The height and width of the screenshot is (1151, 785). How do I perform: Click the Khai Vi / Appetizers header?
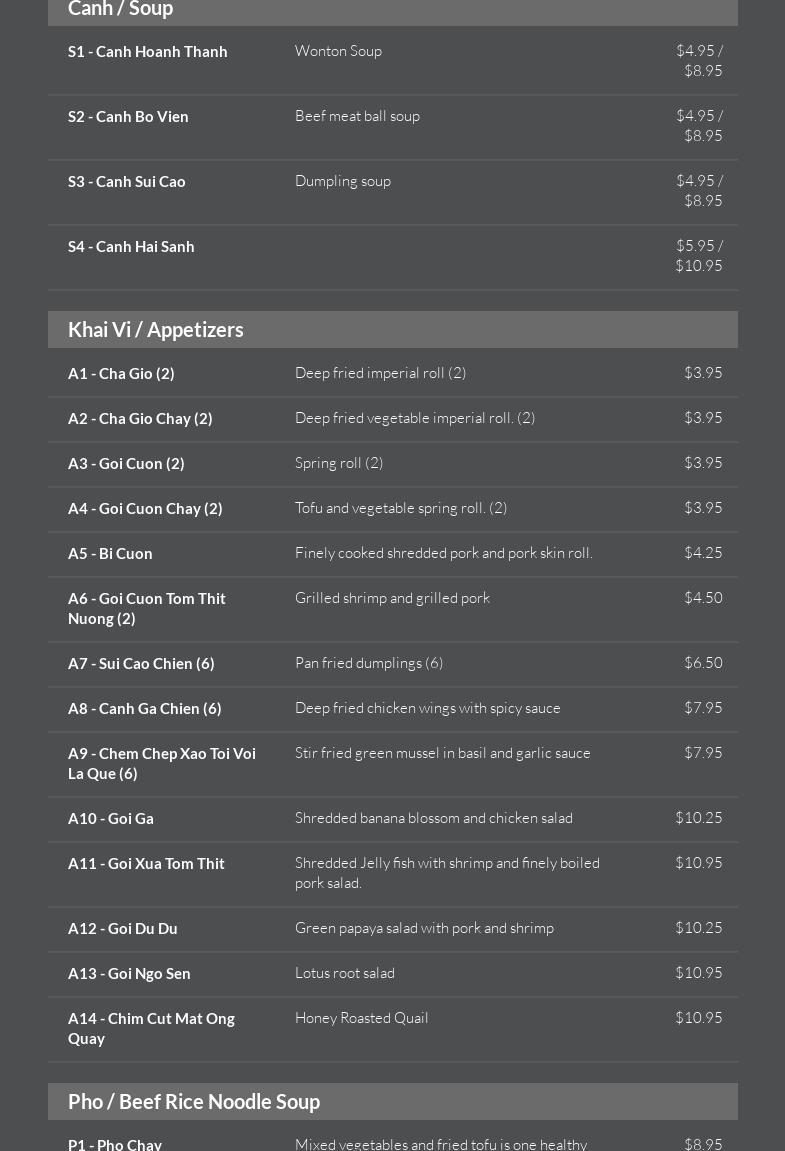click(156, 330)
